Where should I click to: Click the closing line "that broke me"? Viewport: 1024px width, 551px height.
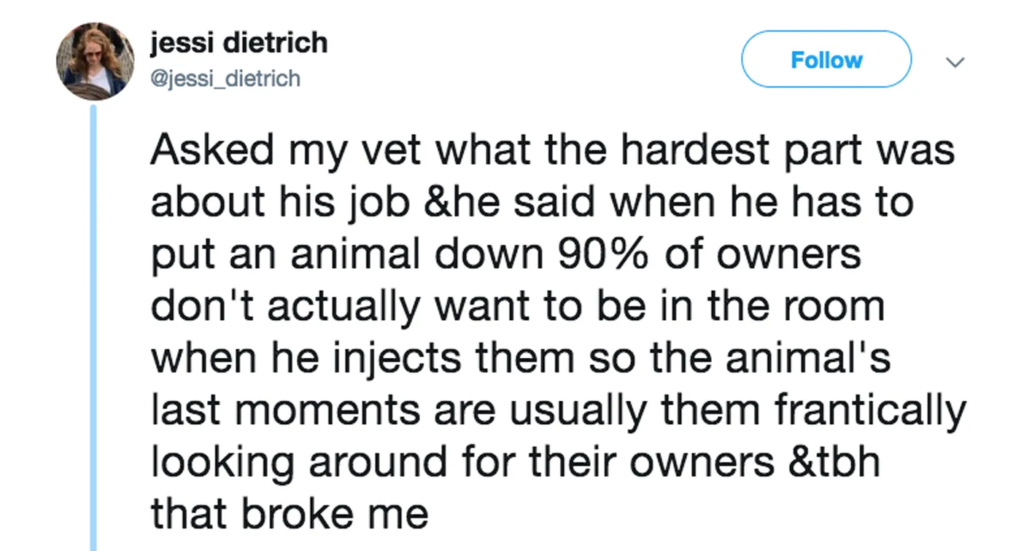coord(290,513)
